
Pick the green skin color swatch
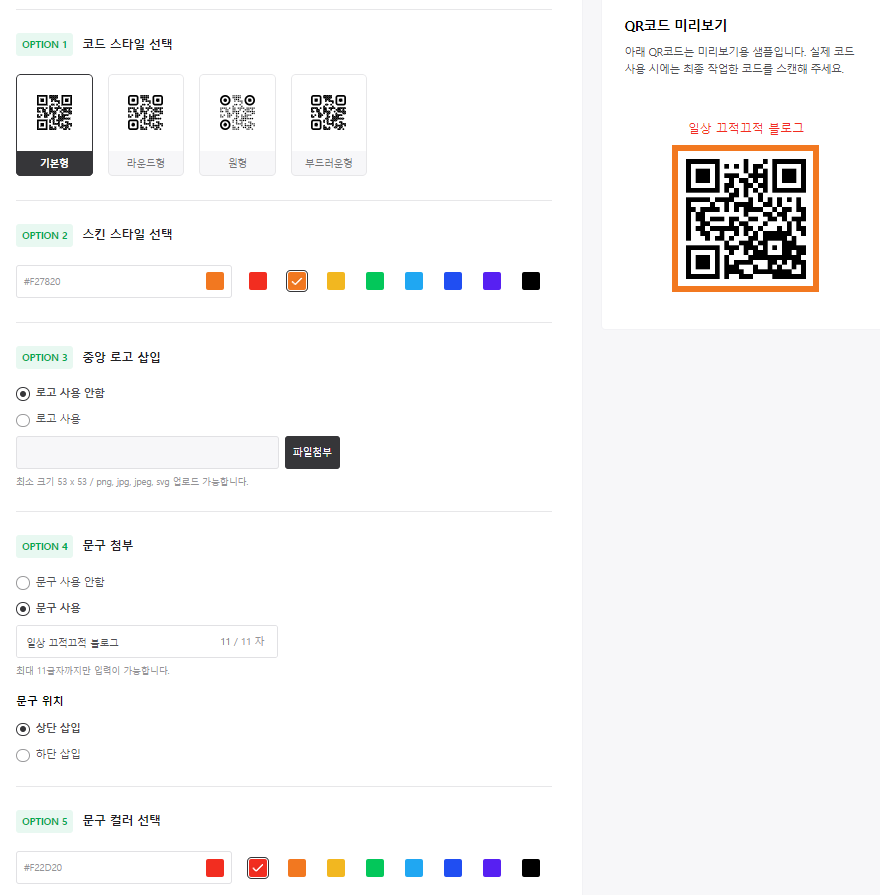point(375,281)
